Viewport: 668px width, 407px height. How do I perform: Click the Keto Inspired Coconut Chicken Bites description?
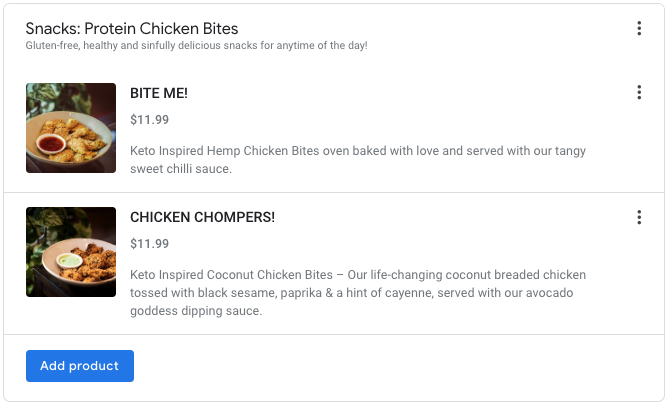click(x=358, y=275)
